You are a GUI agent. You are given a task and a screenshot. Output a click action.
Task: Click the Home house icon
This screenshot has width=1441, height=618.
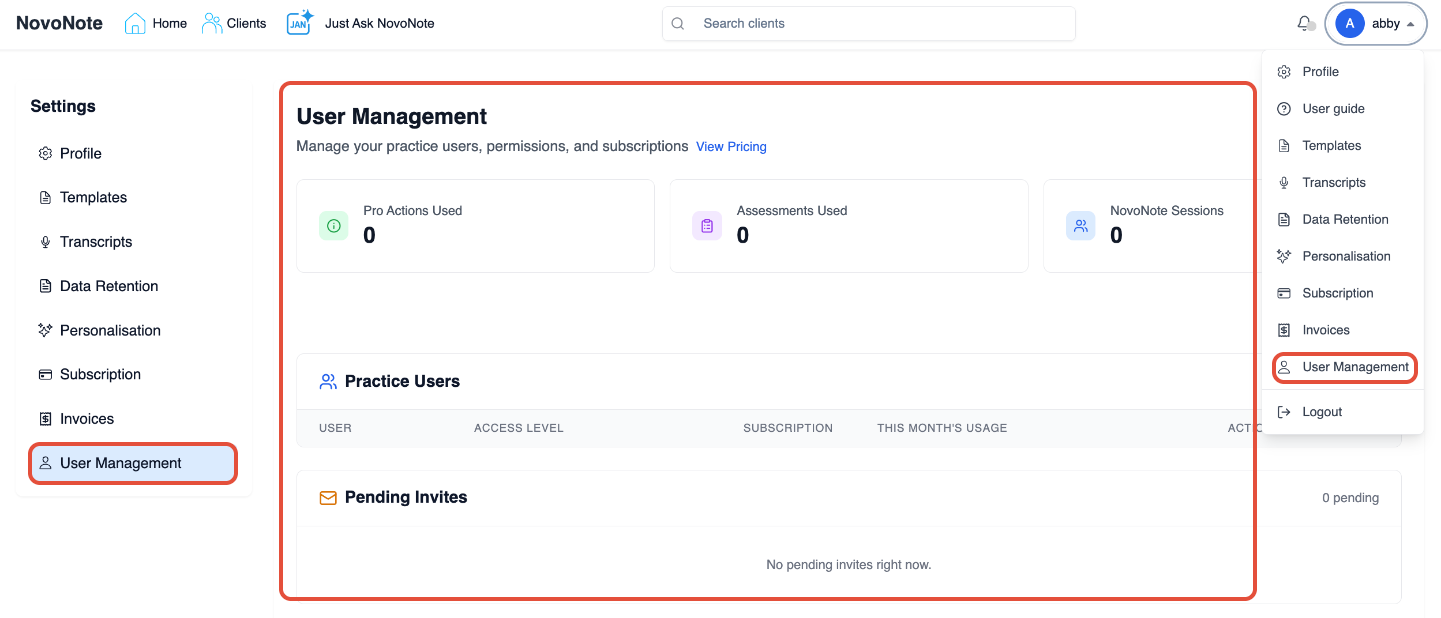135,23
